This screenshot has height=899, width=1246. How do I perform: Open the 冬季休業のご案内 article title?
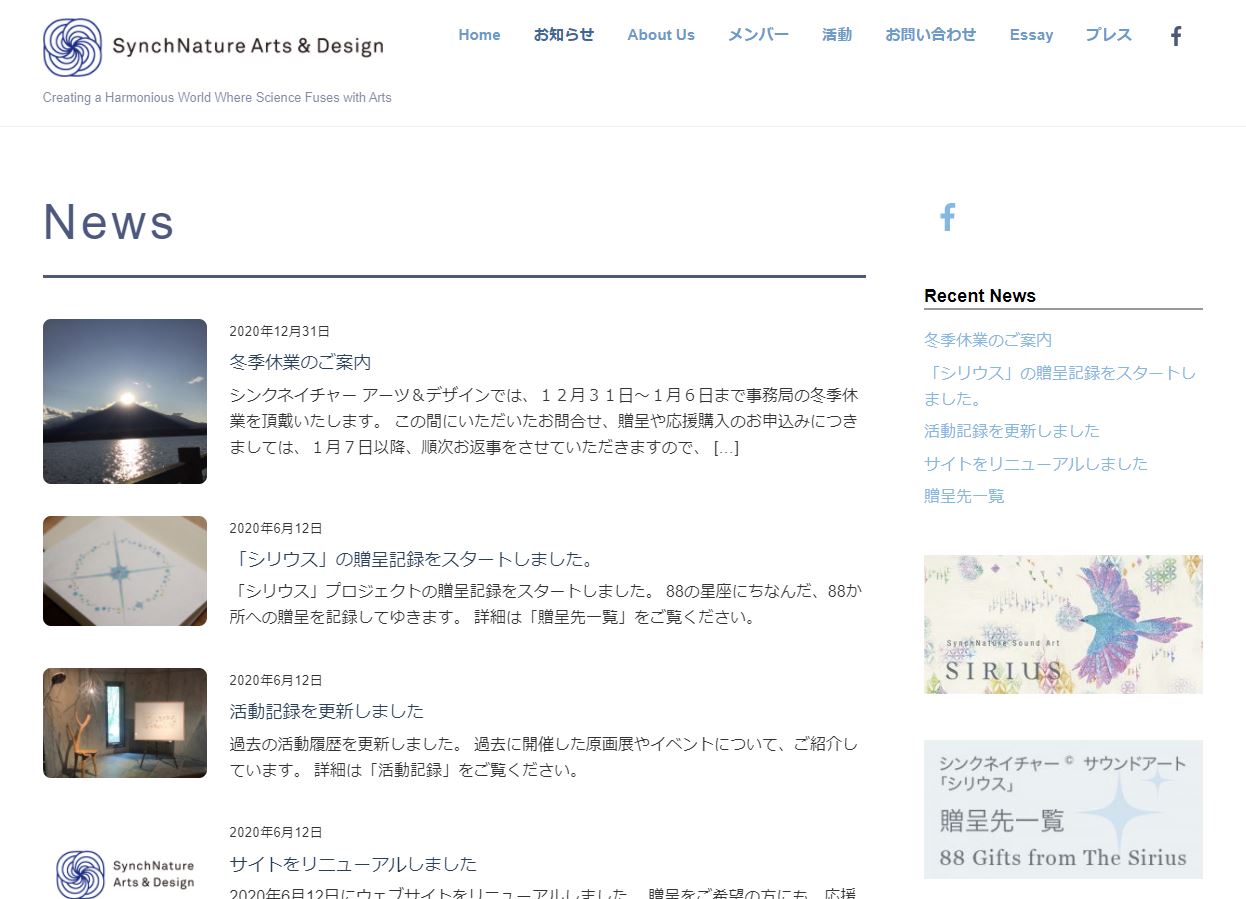(x=300, y=362)
